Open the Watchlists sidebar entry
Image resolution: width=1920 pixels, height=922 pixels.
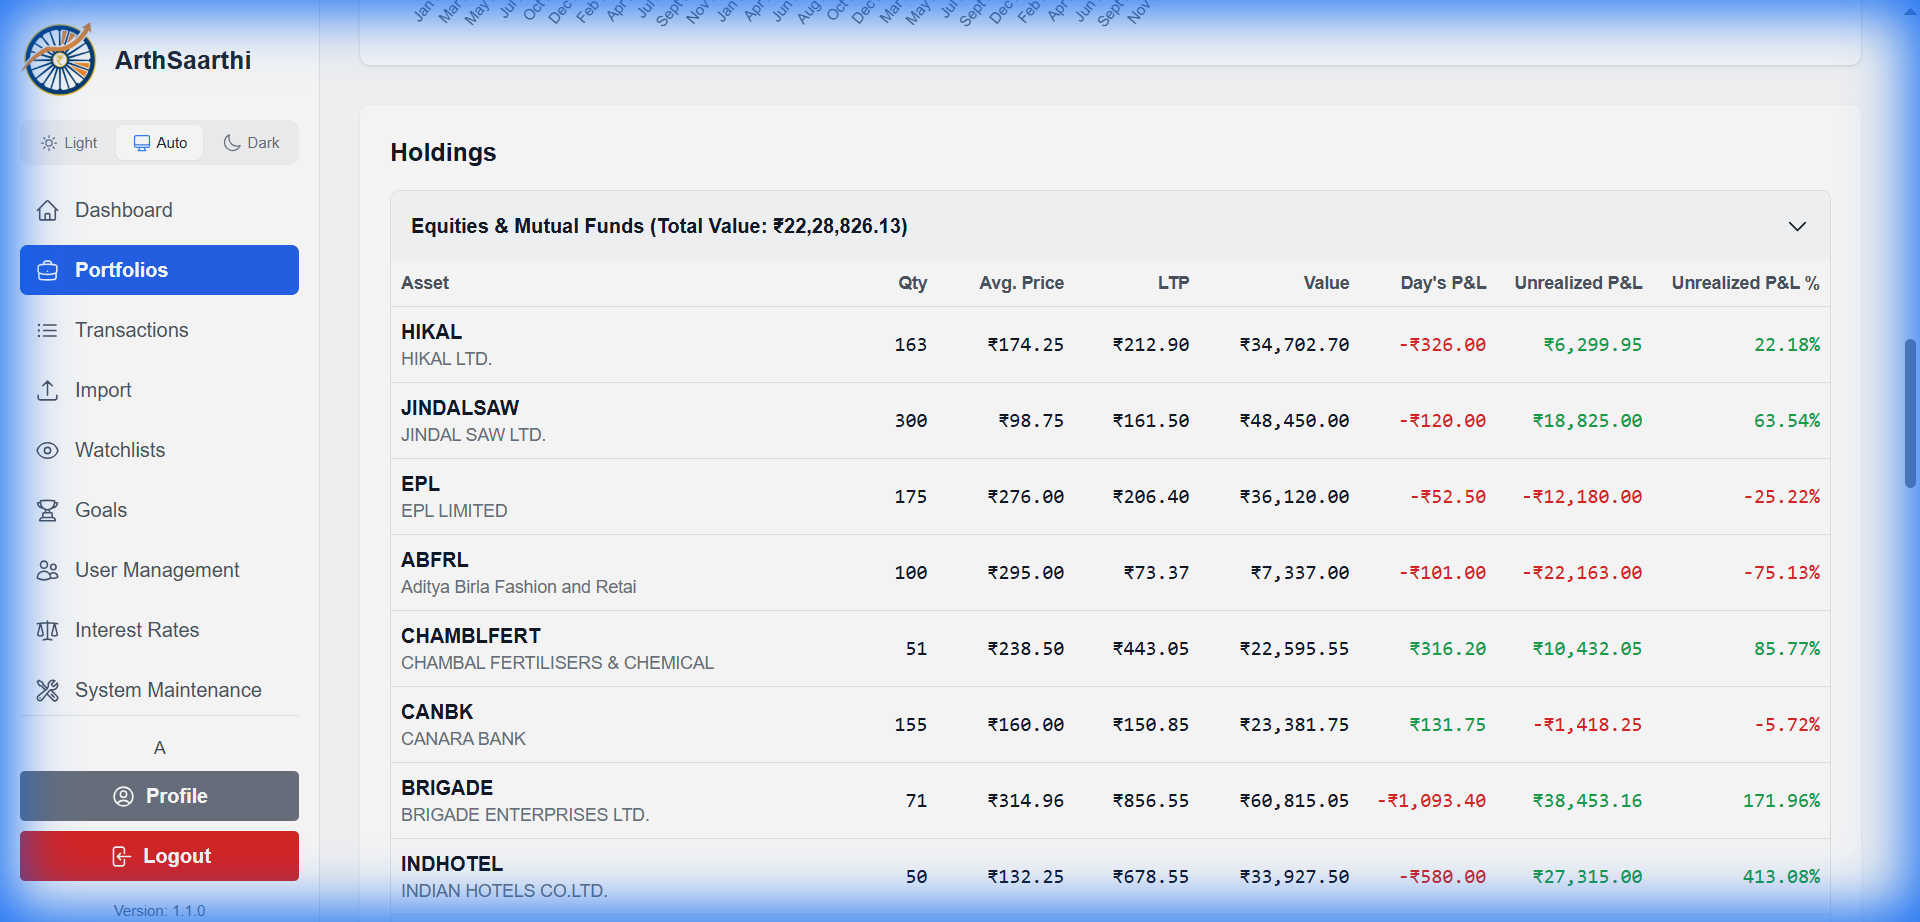[120, 450]
